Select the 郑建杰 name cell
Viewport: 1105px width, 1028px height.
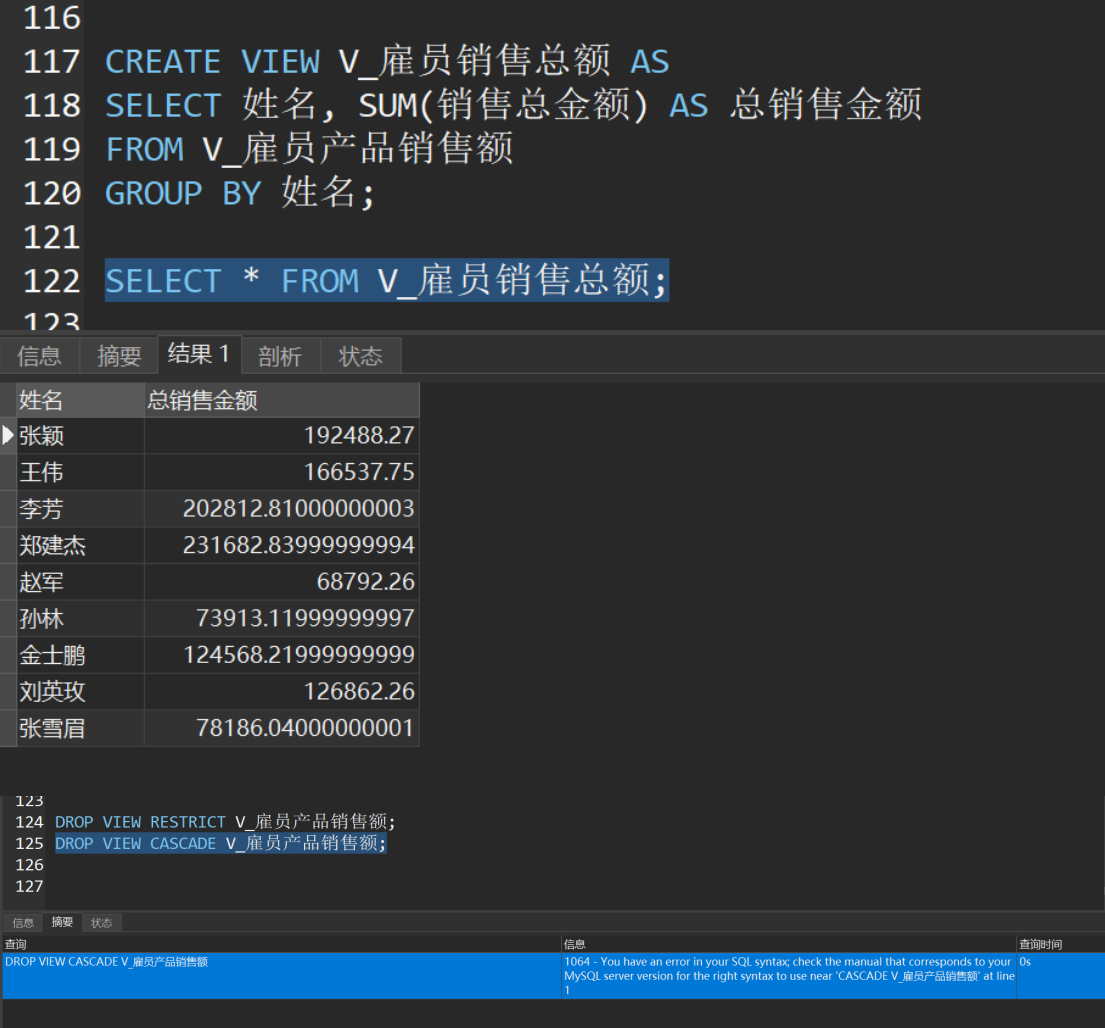tap(80, 545)
